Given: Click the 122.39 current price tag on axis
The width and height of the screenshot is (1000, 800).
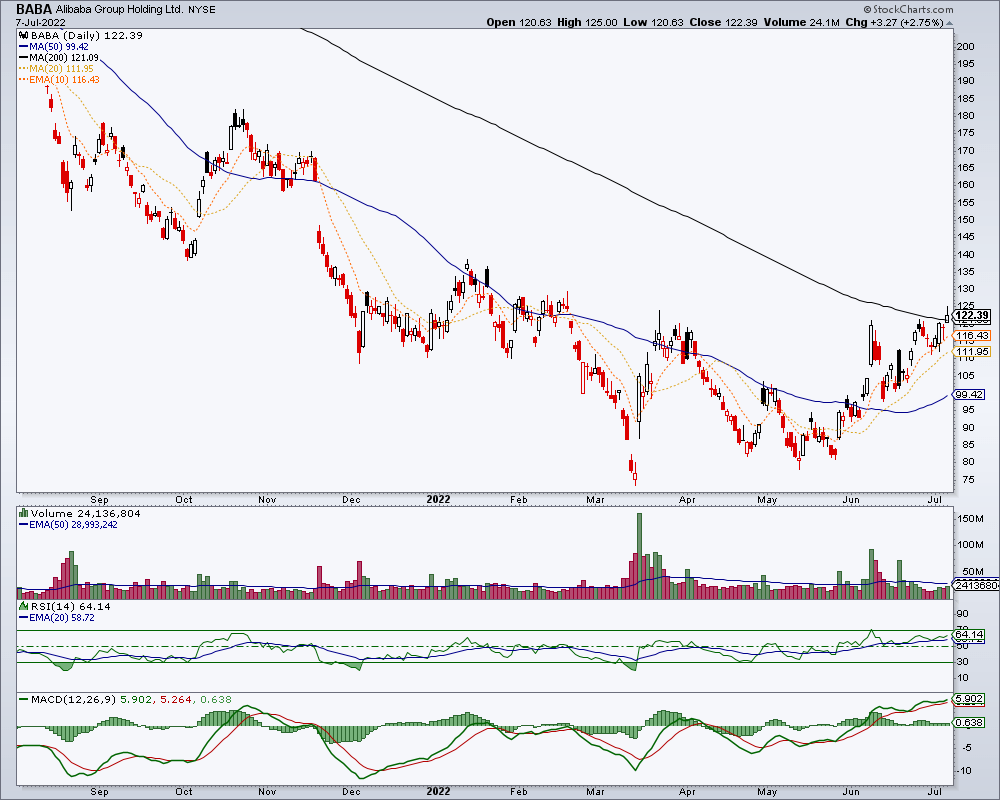Looking at the screenshot, I should point(973,316).
